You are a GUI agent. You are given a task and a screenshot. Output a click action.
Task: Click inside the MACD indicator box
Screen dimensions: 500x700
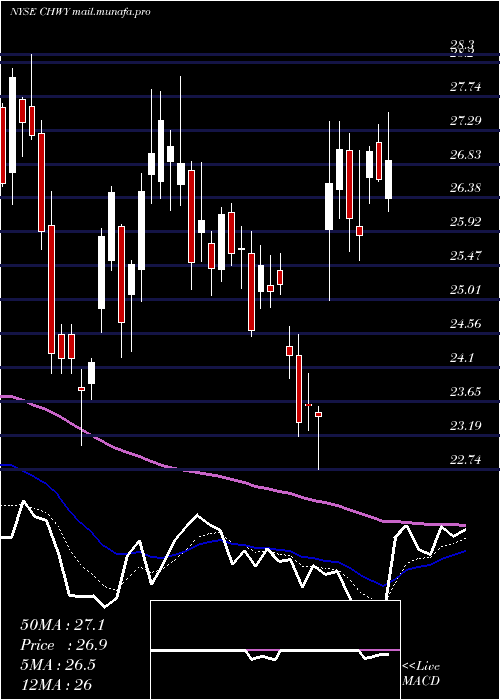(x=275, y=650)
